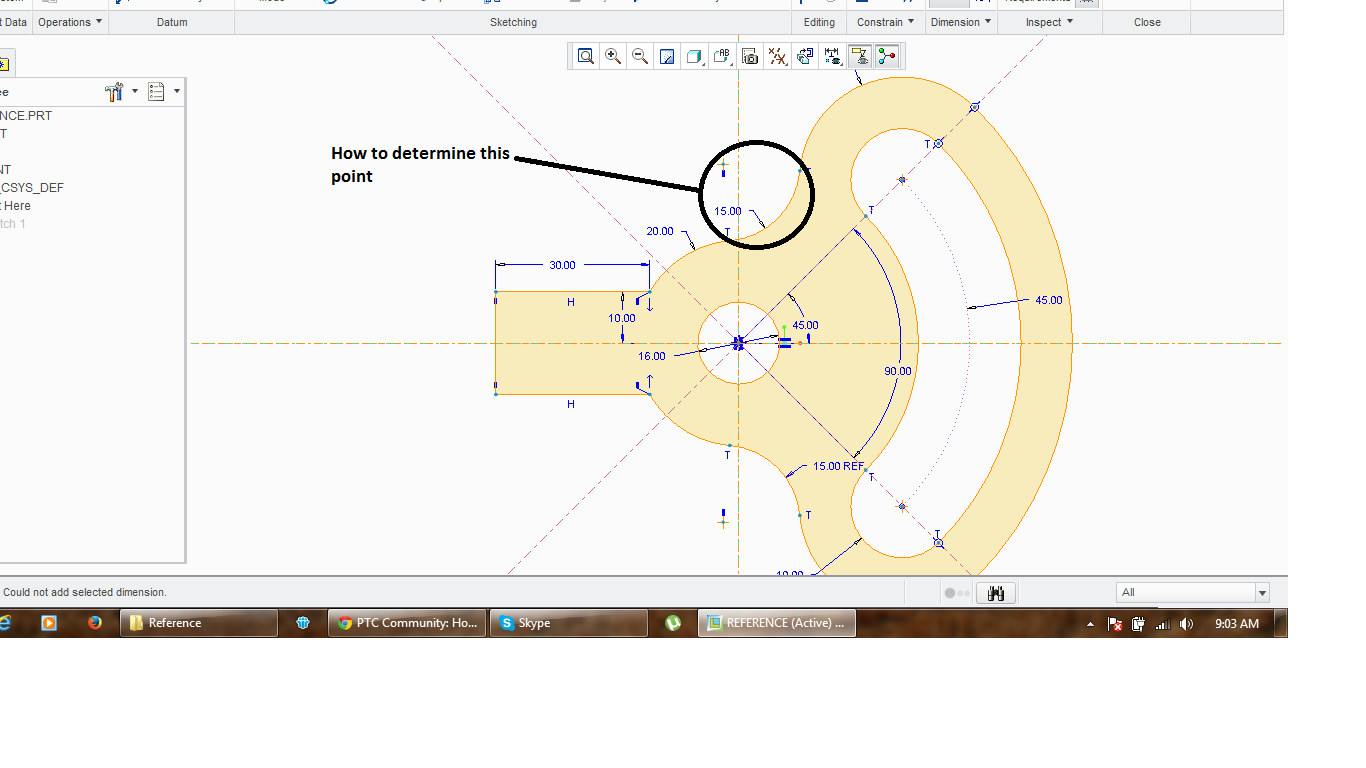Screen dimensions: 1366x768
Task: Click the network signal tray icon
Action: point(1162,624)
